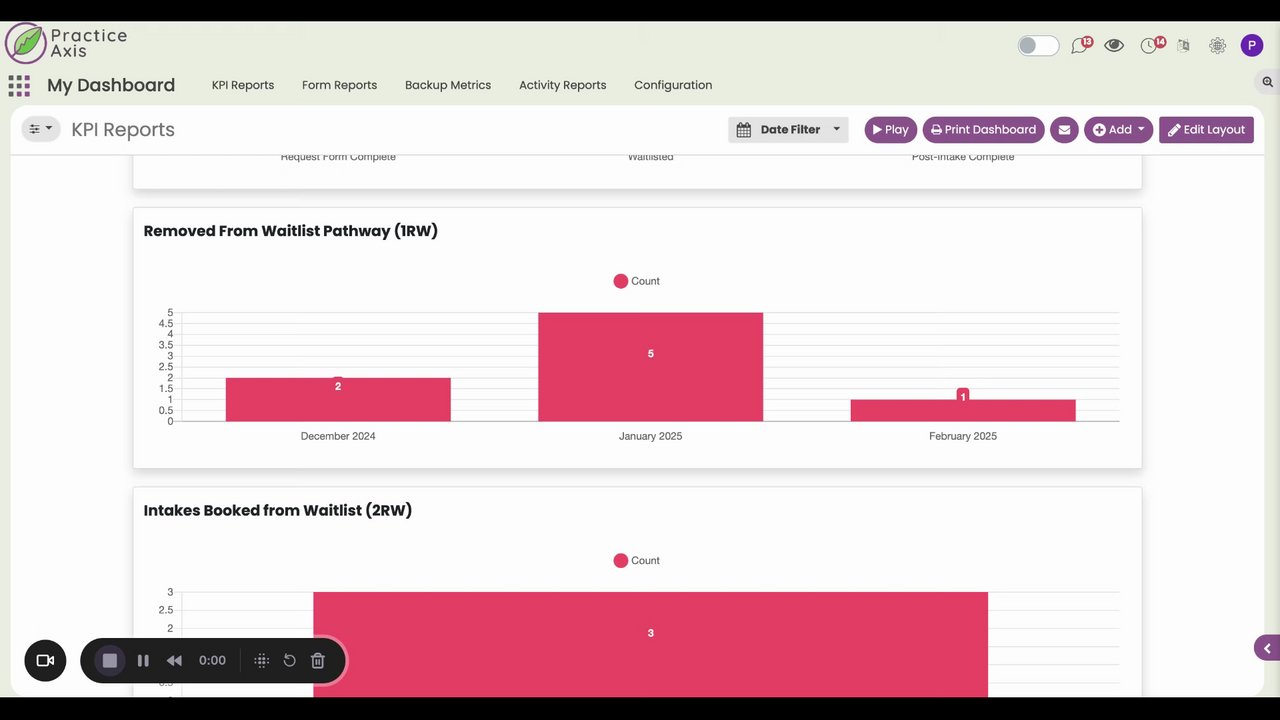Expand the filter sliders dropdown beside KPI Reports
The width and height of the screenshot is (1280, 720).
[x=41, y=129]
